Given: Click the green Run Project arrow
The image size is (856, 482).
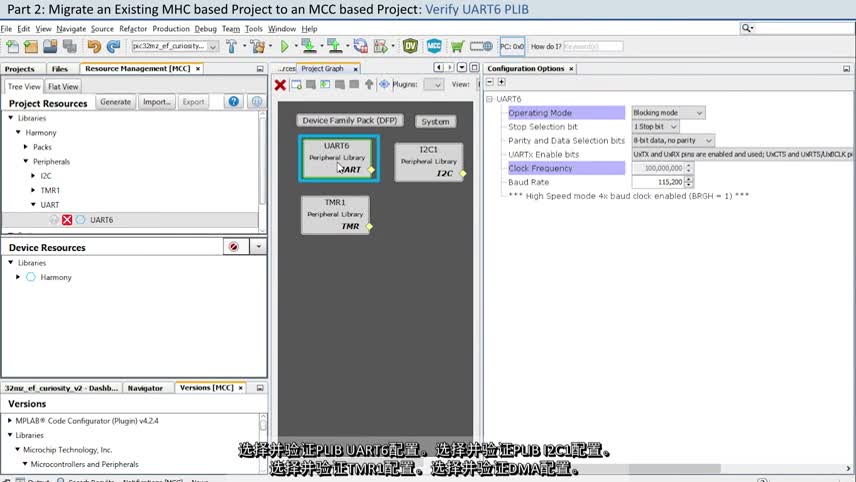Looking at the screenshot, I should coord(285,46).
